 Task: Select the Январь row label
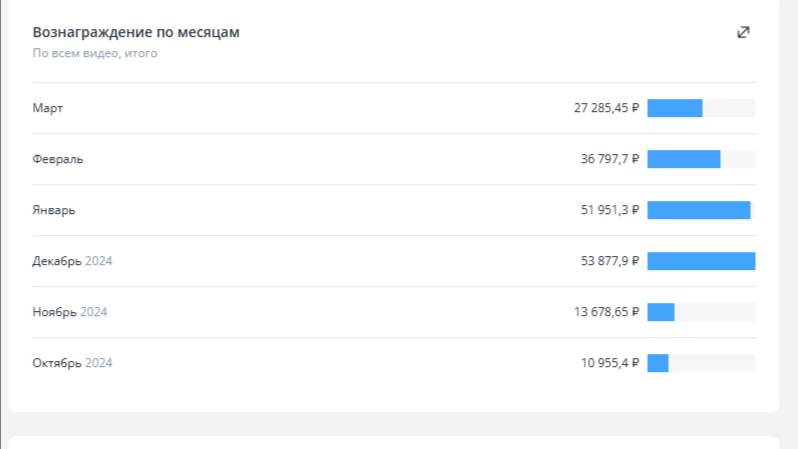tap(54, 210)
